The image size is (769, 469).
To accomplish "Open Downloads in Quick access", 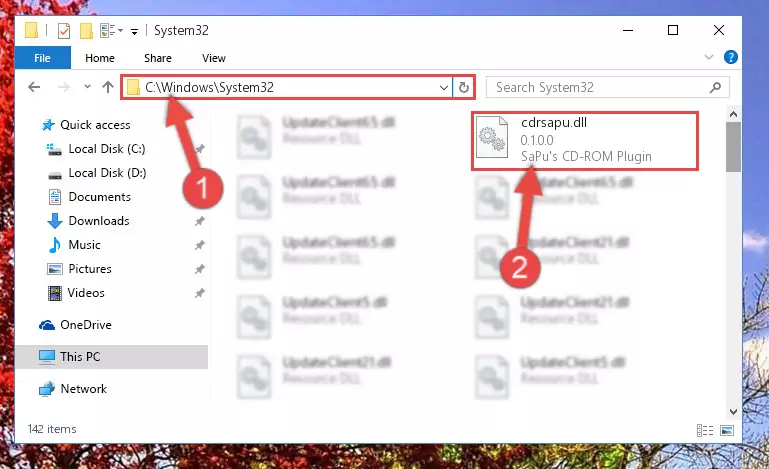I will click(x=99, y=221).
